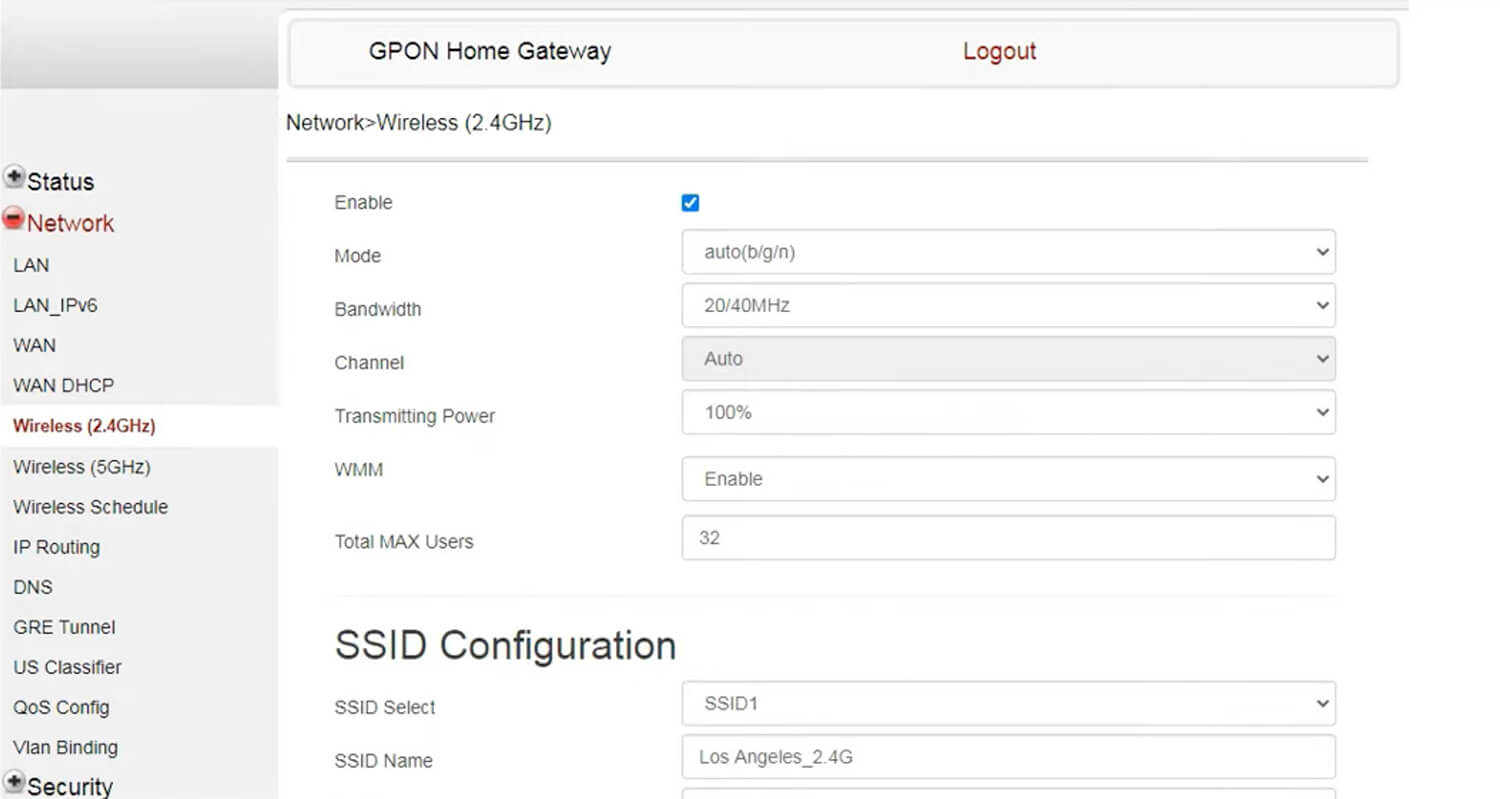This screenshot has height=799, width=1500.
Task: Open the Bandwidth dropdown
Action: tap(1008, 306)
